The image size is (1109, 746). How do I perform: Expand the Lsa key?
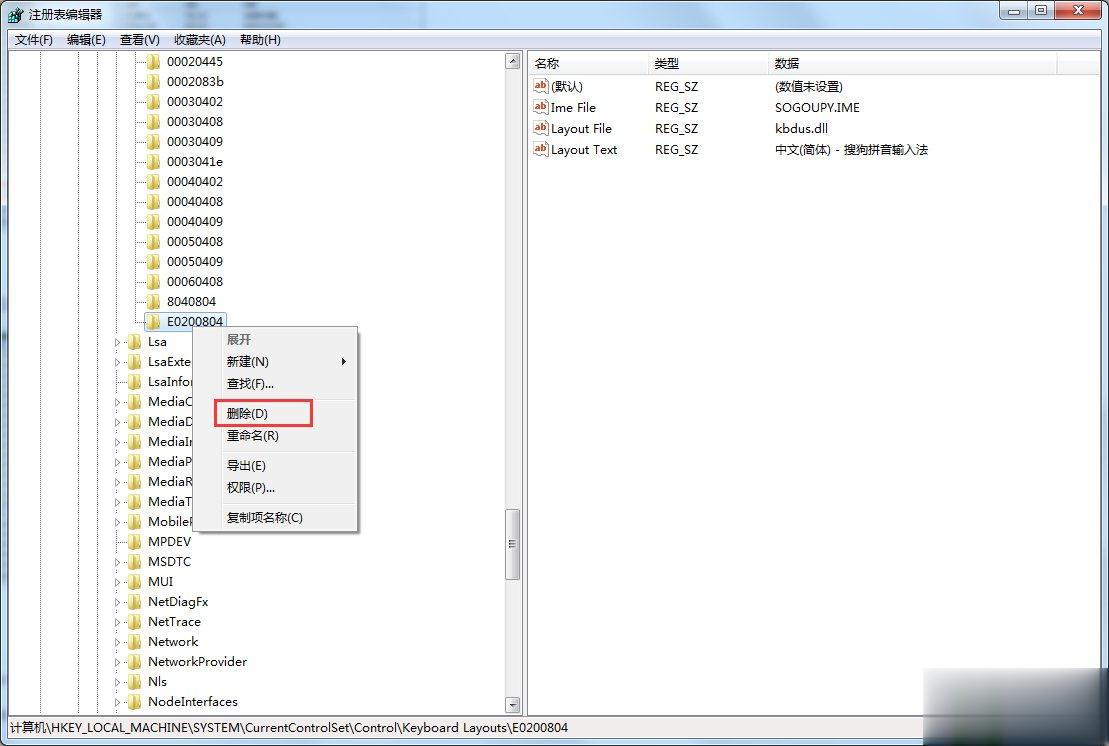(117, 342)
